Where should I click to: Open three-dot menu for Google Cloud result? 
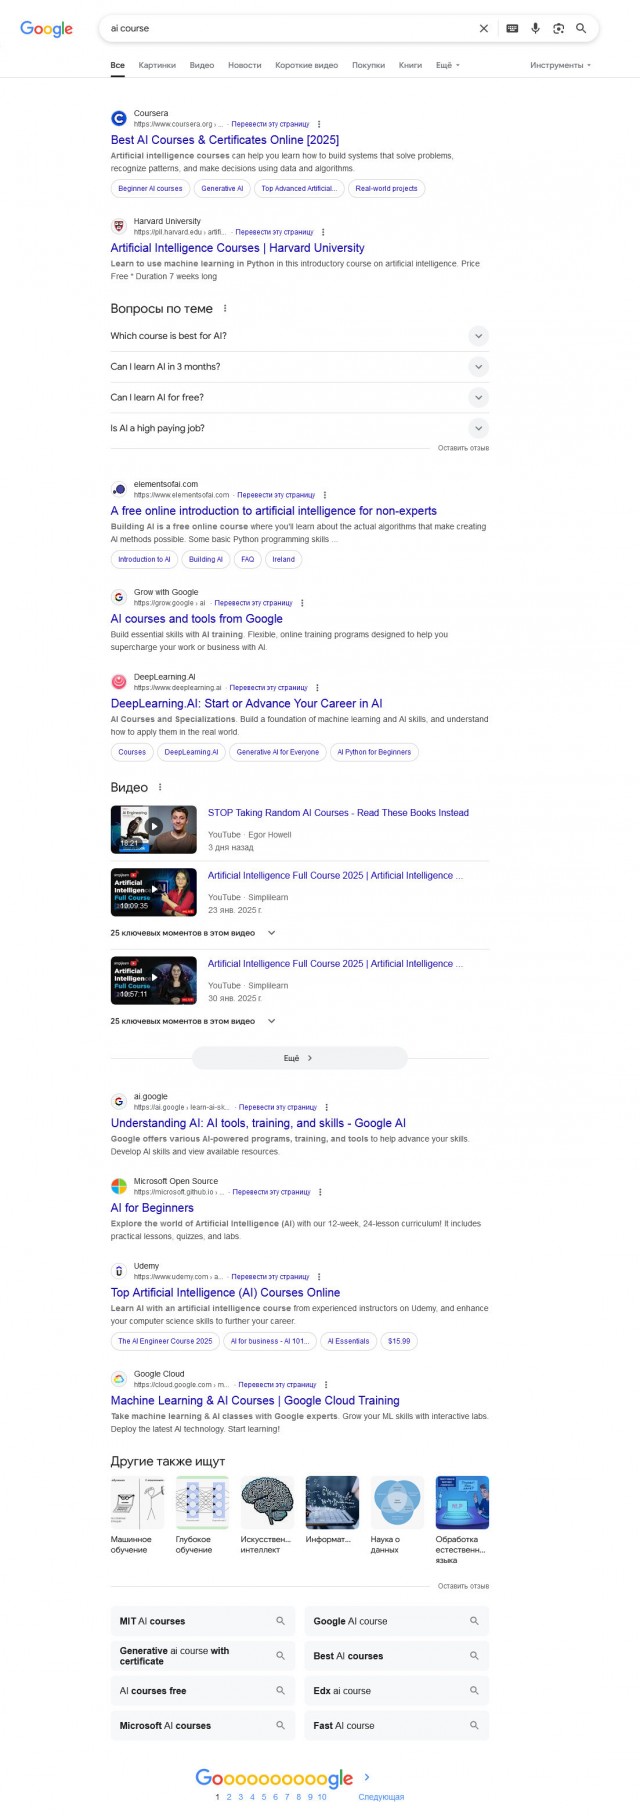[326, 1385]
